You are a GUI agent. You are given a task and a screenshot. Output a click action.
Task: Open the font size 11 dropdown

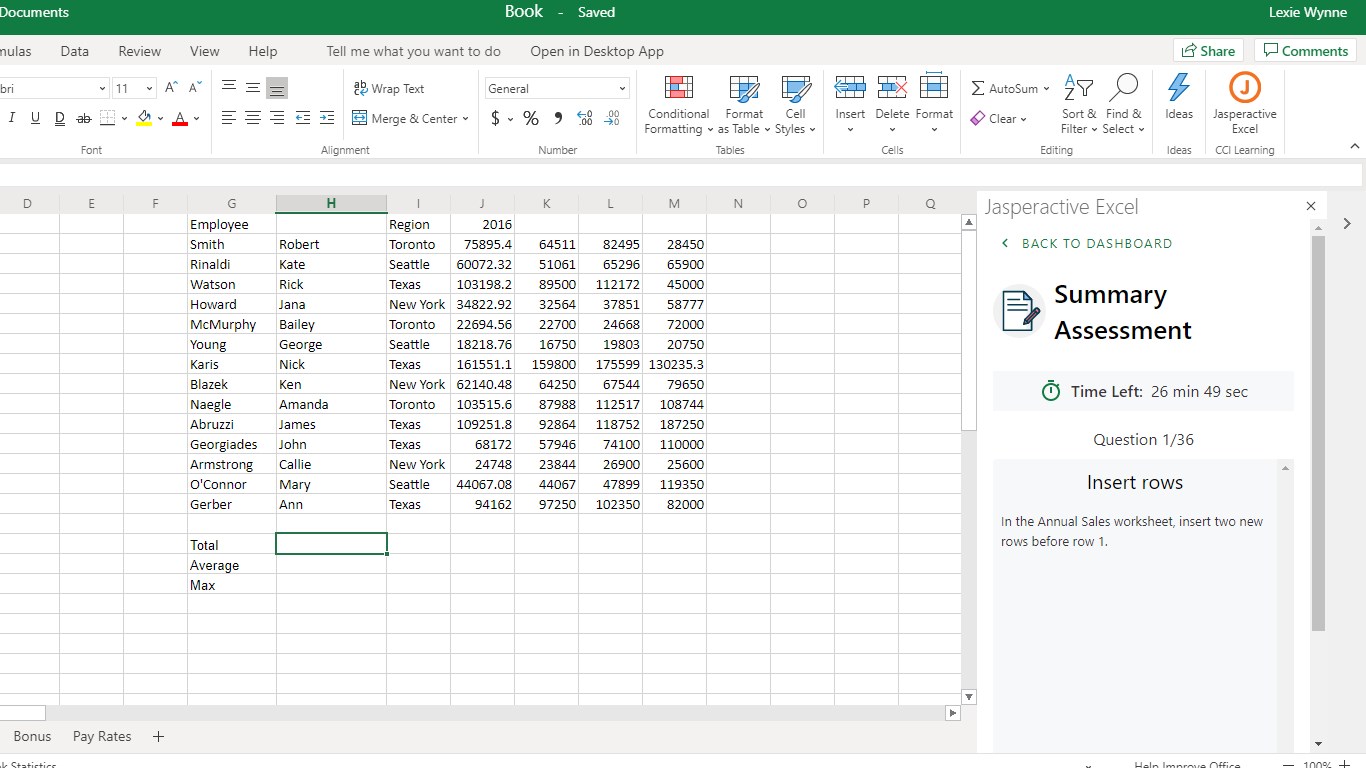149,89
